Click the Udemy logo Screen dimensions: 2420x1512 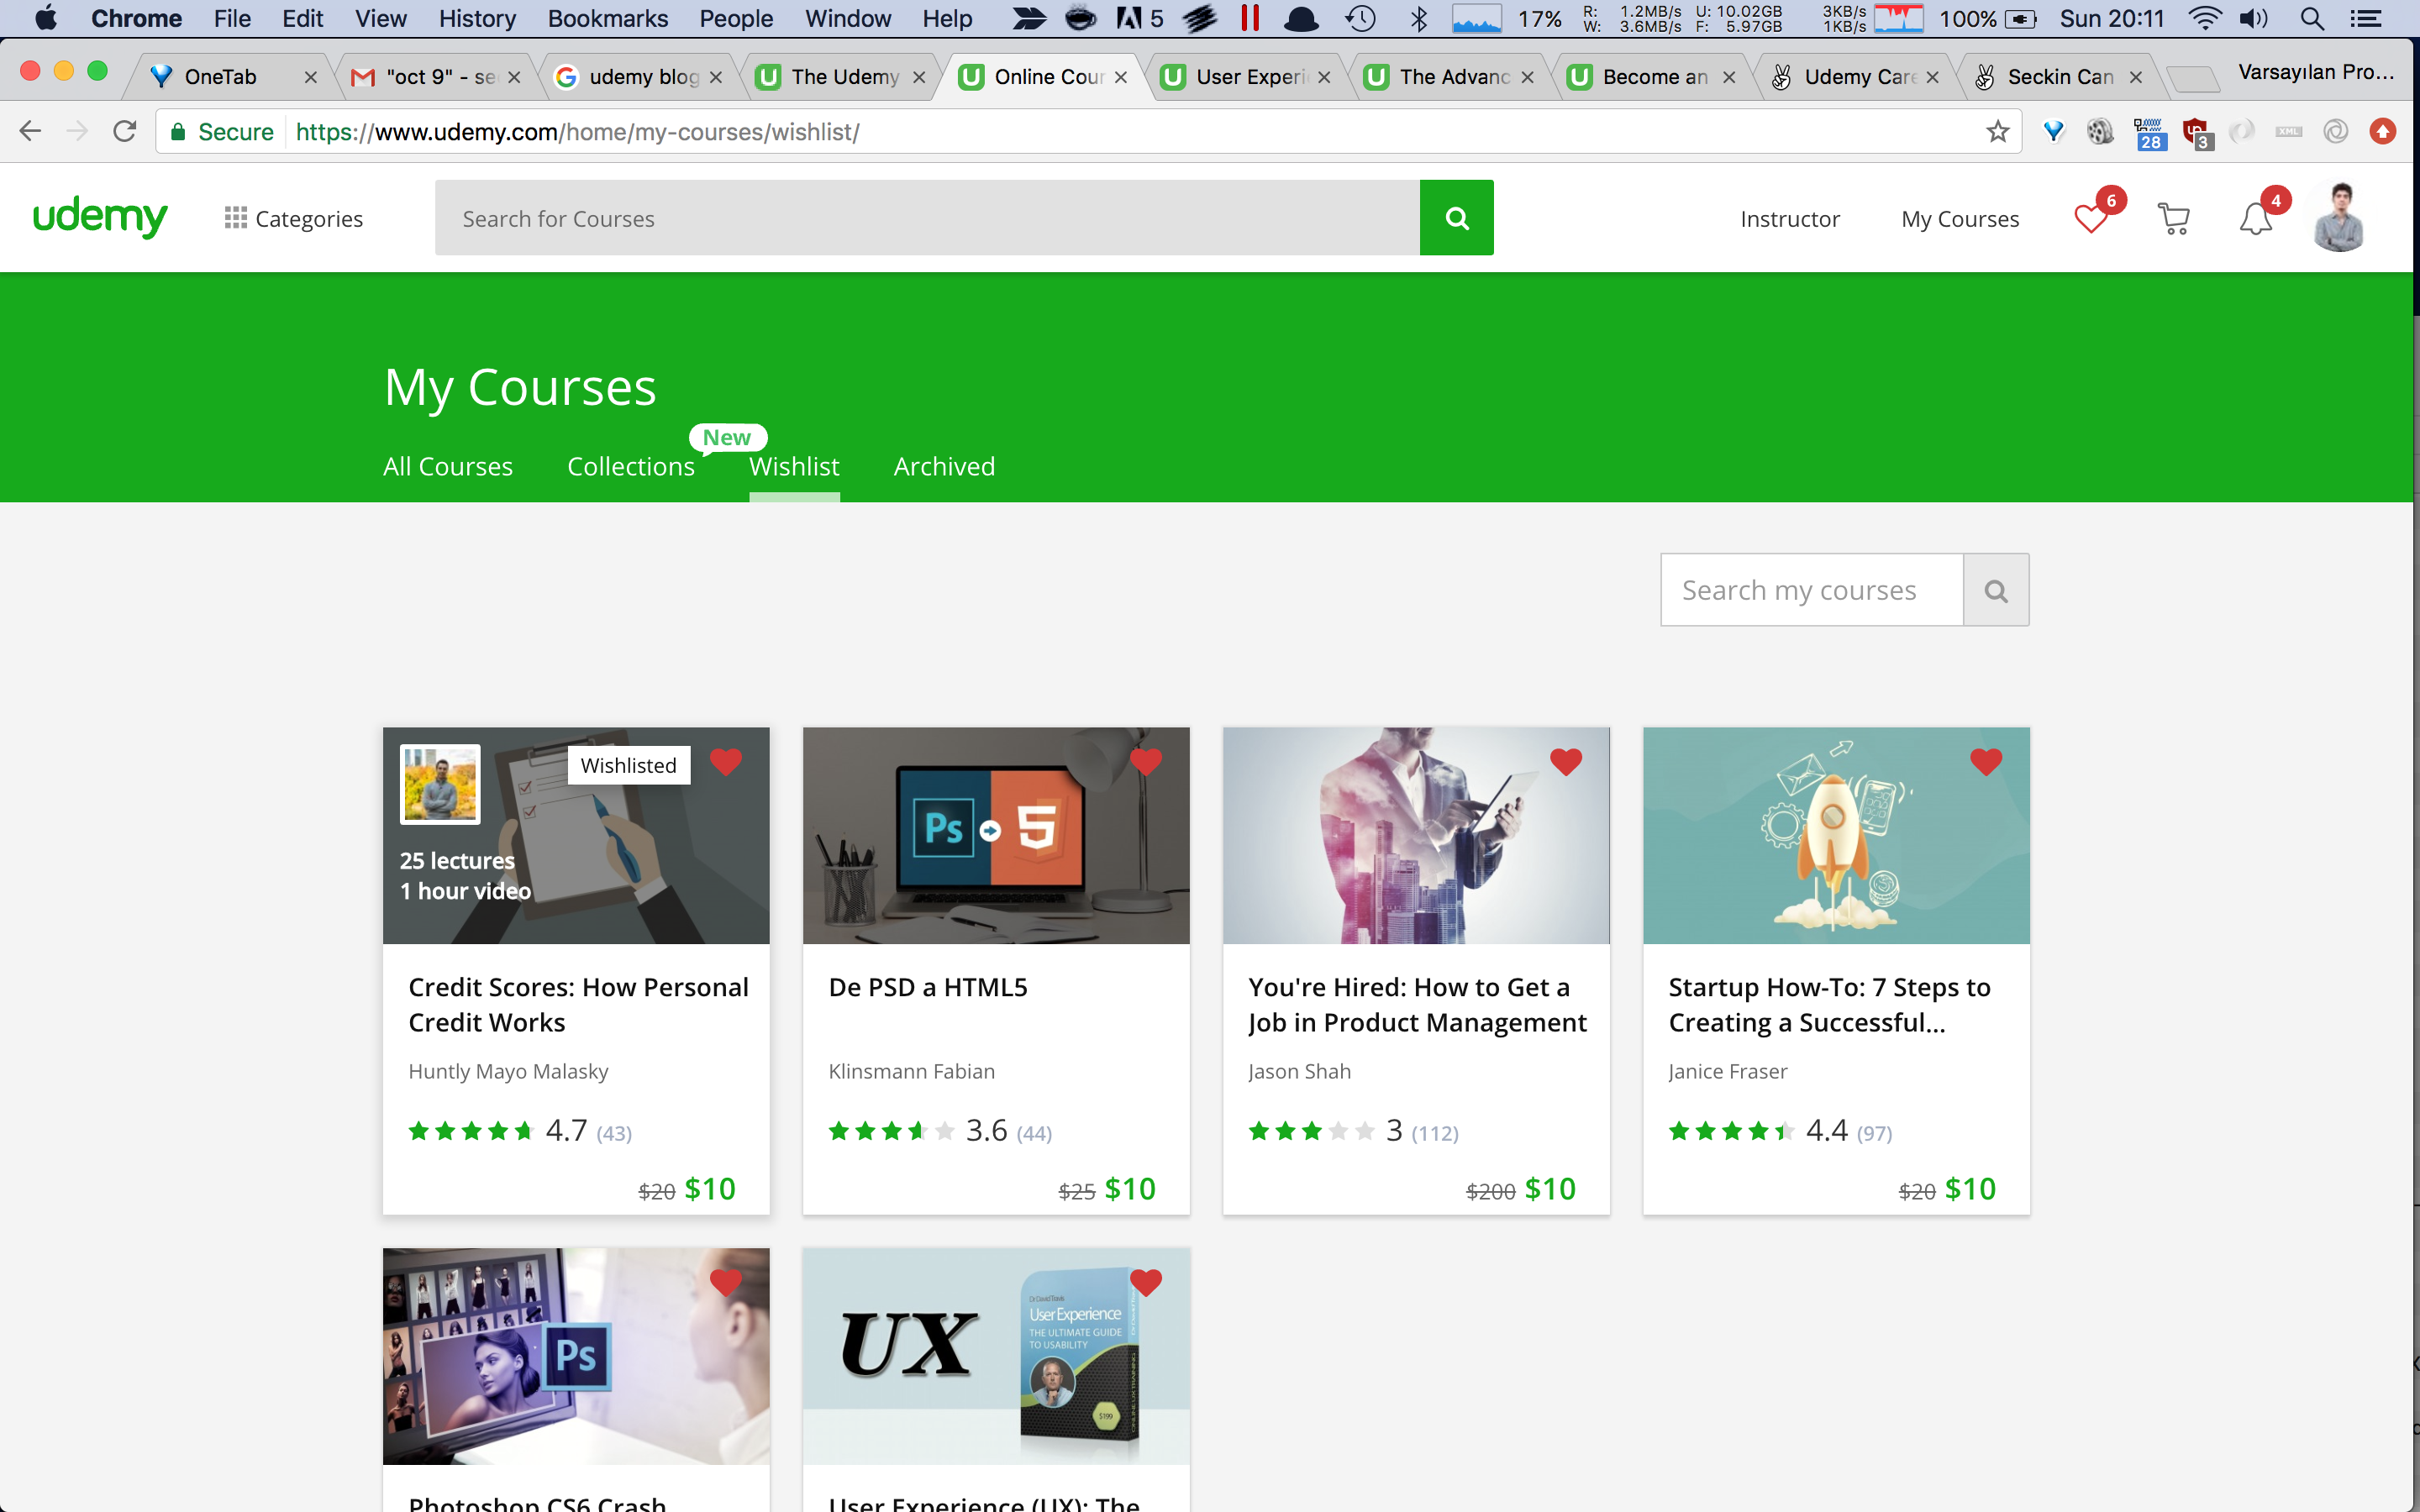(x=100, y=217)
